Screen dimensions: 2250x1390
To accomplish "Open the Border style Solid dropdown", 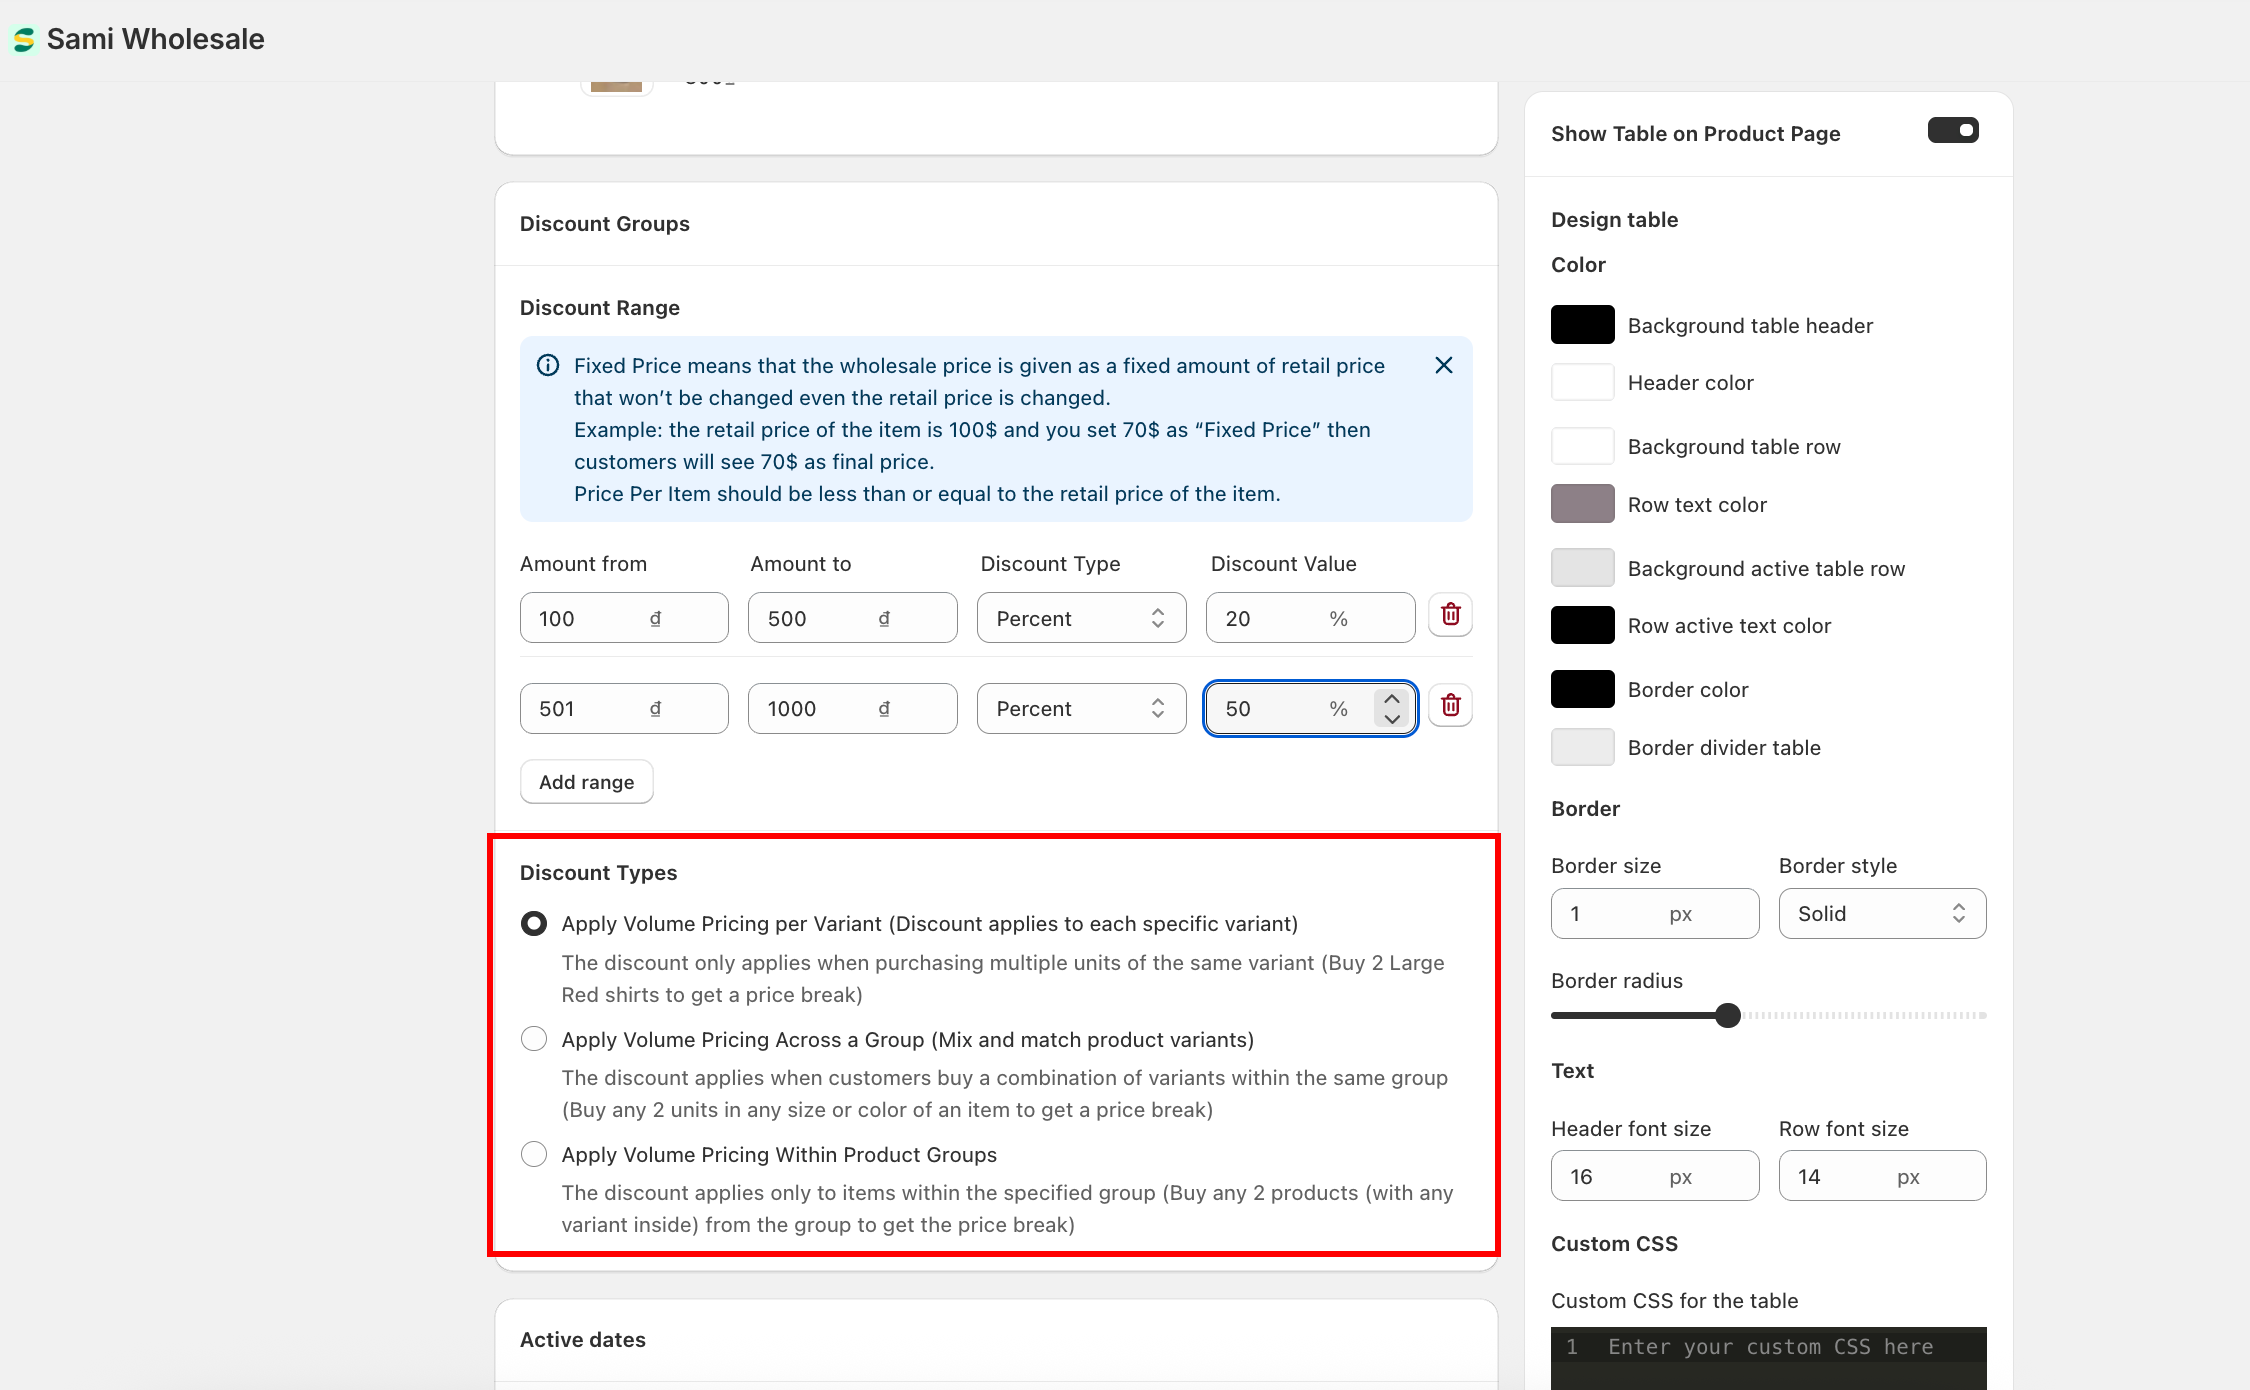I will pos(1881,914).
